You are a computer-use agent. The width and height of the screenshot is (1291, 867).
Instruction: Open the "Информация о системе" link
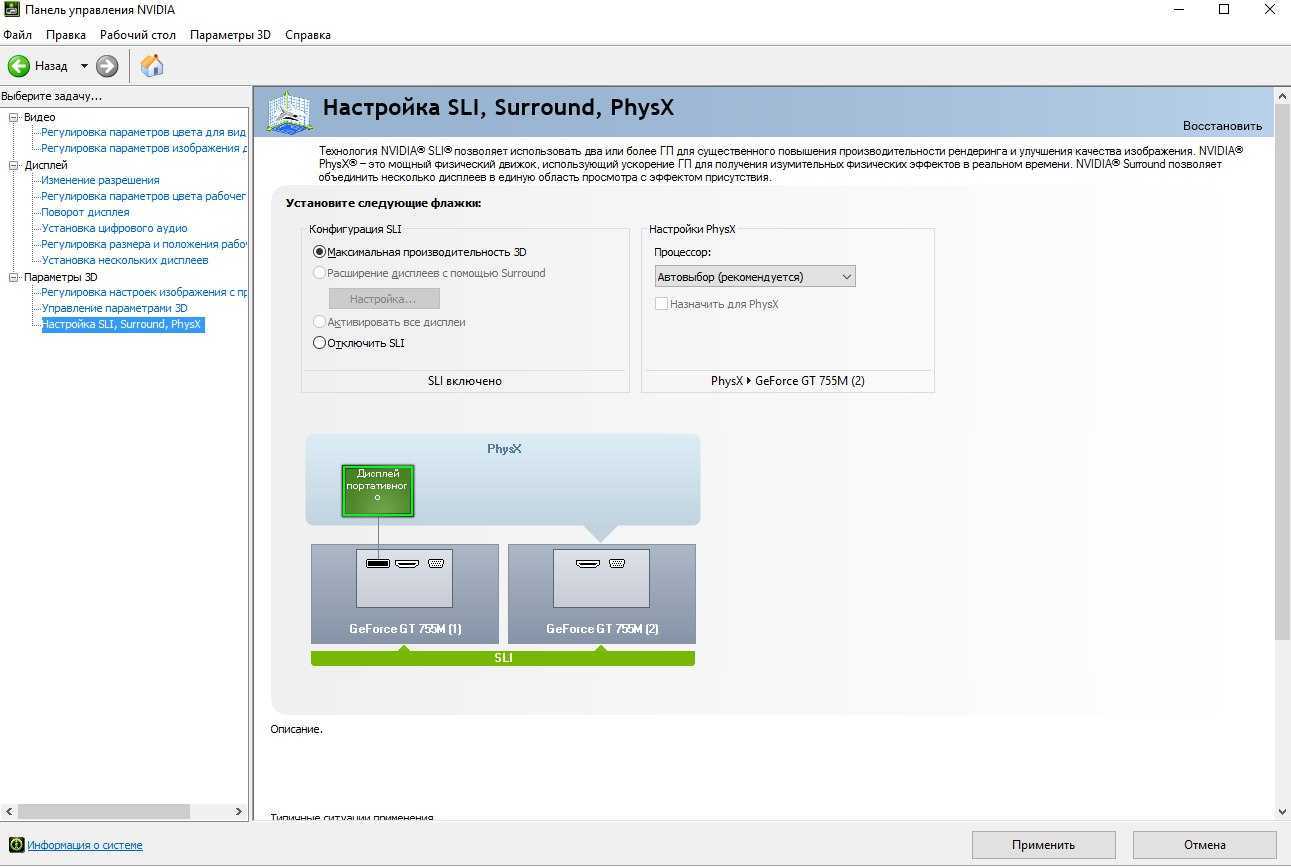click(85, 845)
